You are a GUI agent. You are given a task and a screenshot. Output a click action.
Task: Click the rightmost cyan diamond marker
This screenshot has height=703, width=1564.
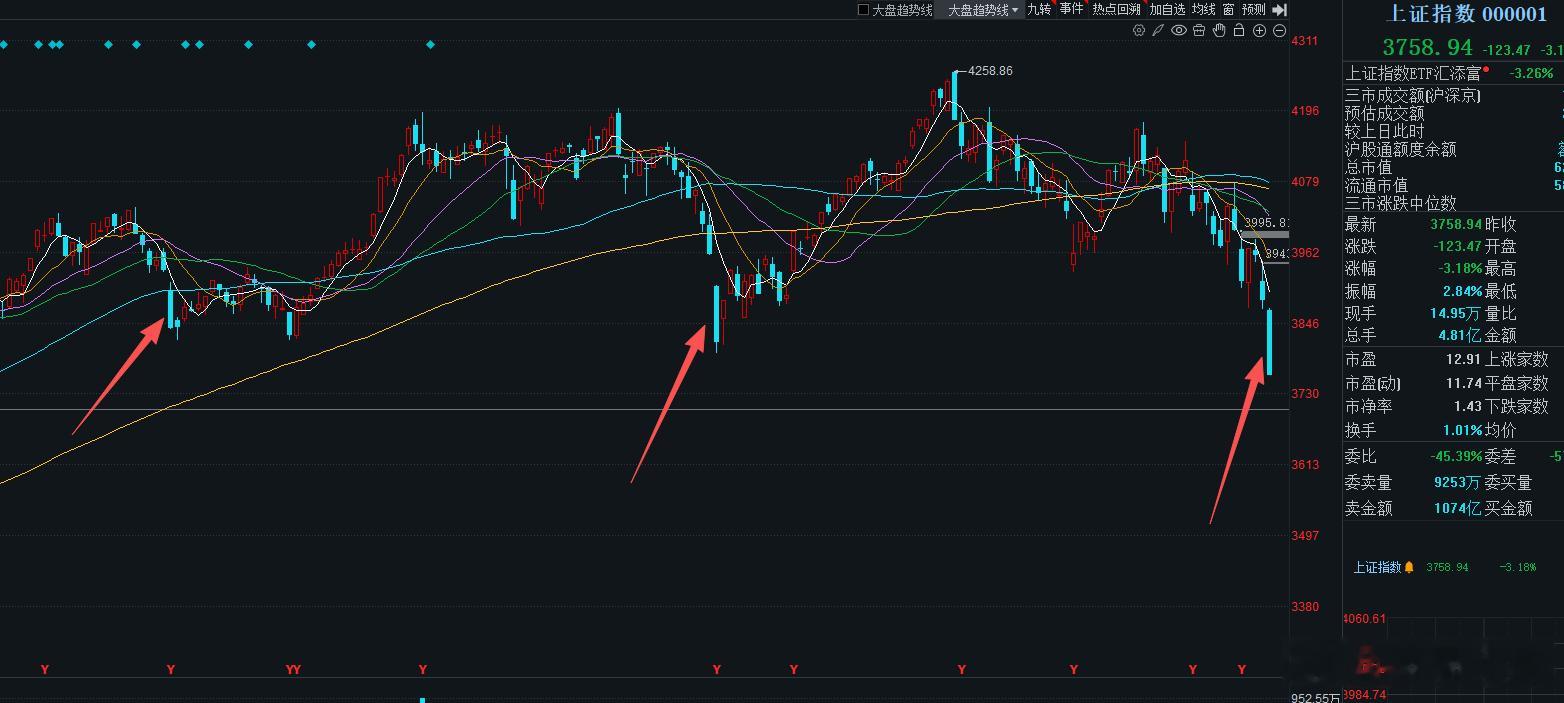click(430, 45)
